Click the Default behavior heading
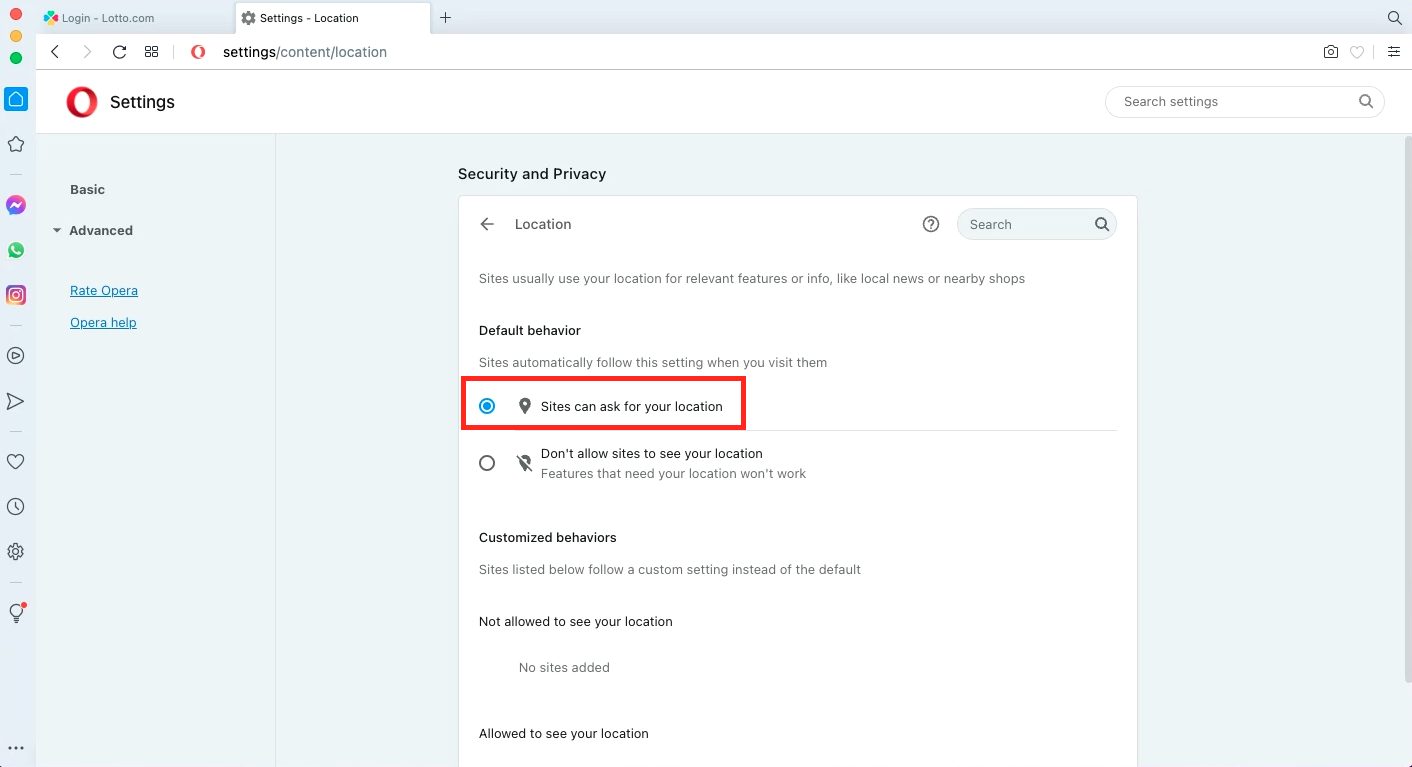Viewport: 1412px width, 767px height. click(530, 331)
